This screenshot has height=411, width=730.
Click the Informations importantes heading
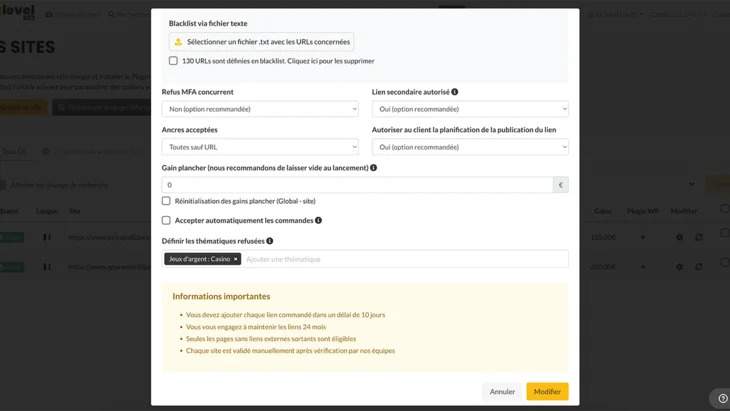click(x=221, y=296)
